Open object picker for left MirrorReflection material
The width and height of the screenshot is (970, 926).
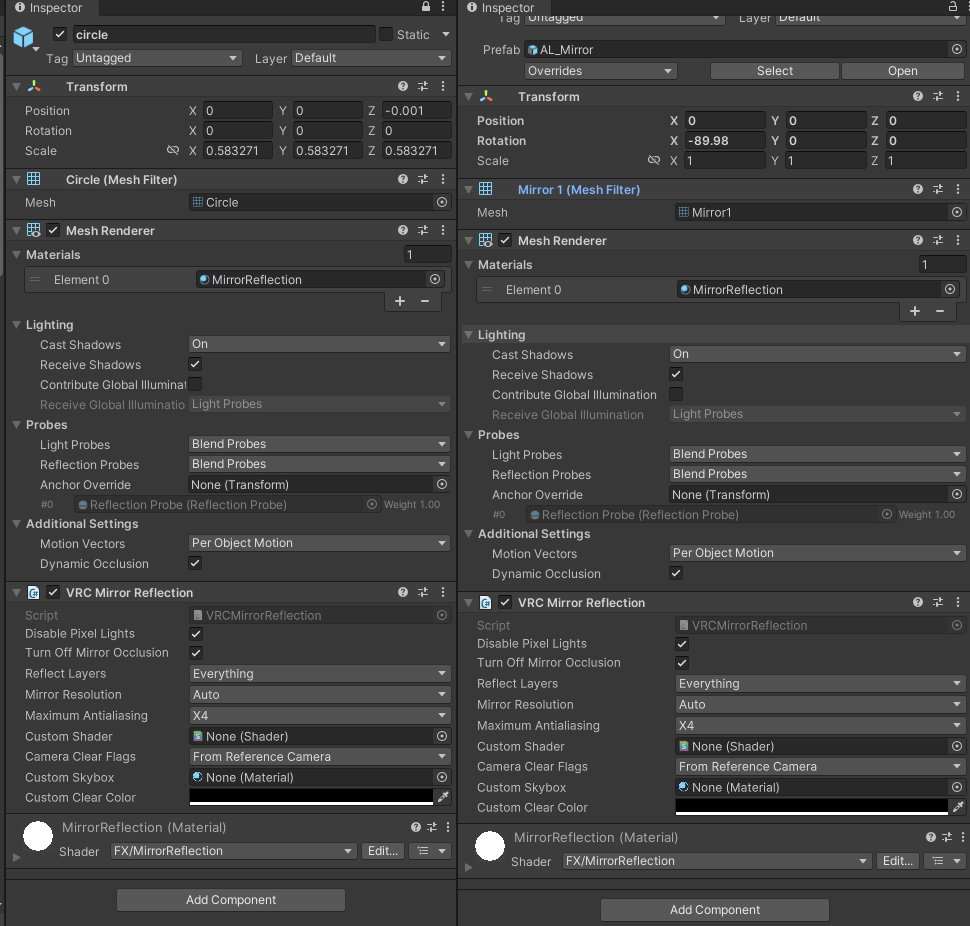(x=435, y=280)
